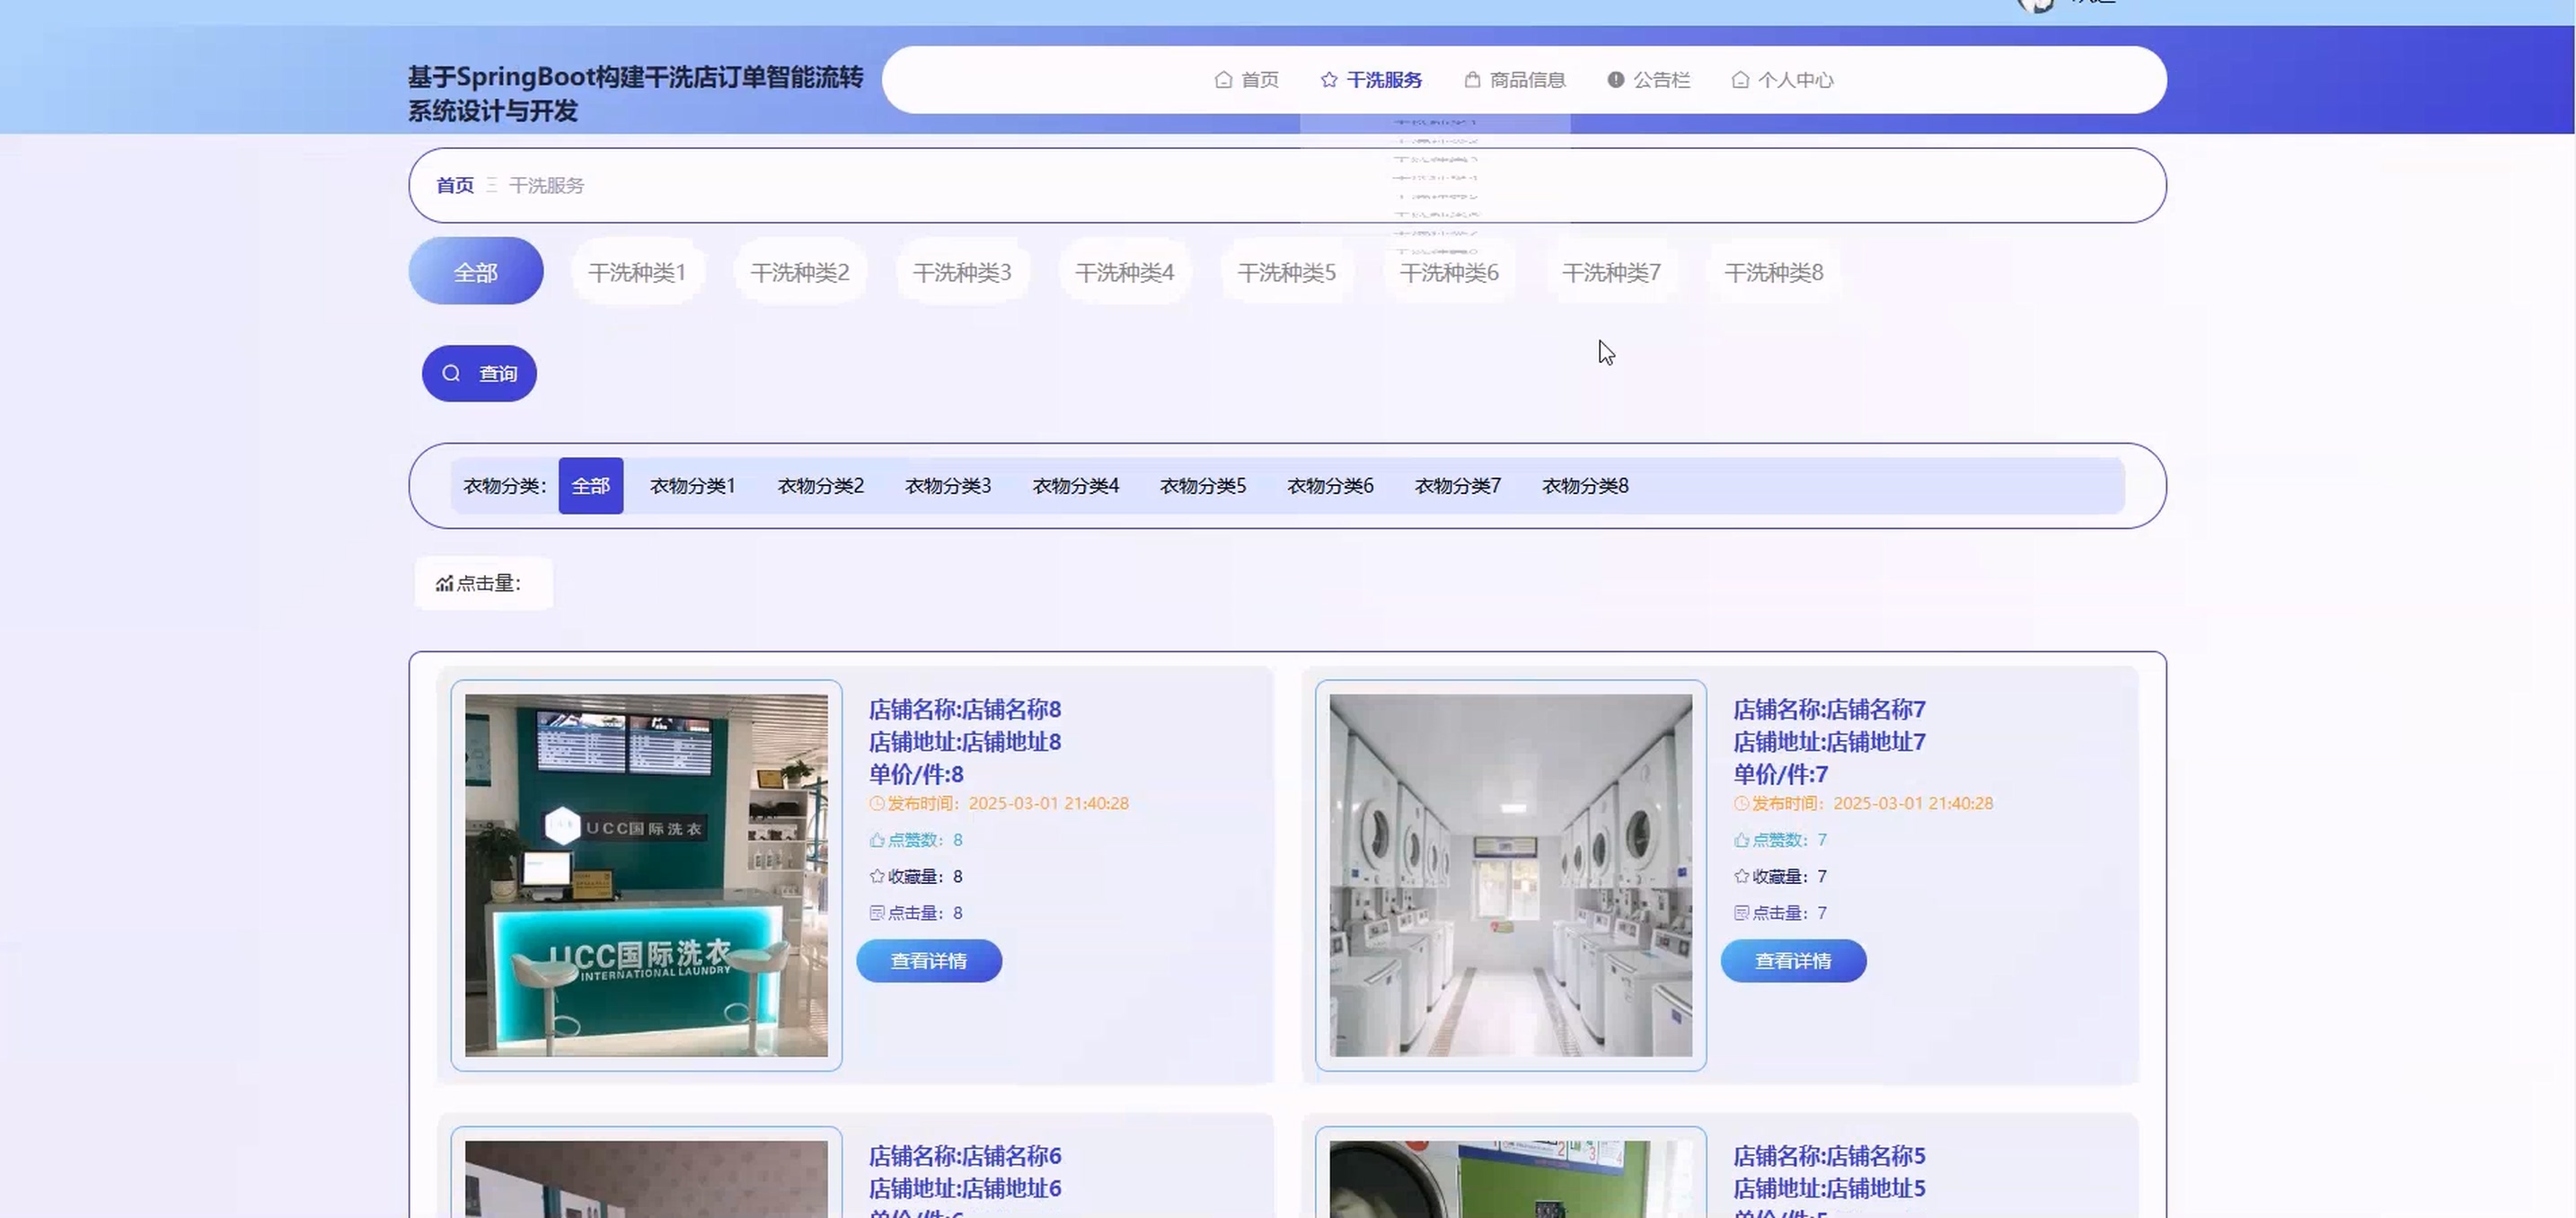Click the star icon beside 干洗服务
The height and width of the screenshot is (1218, 2576).
1328,80
